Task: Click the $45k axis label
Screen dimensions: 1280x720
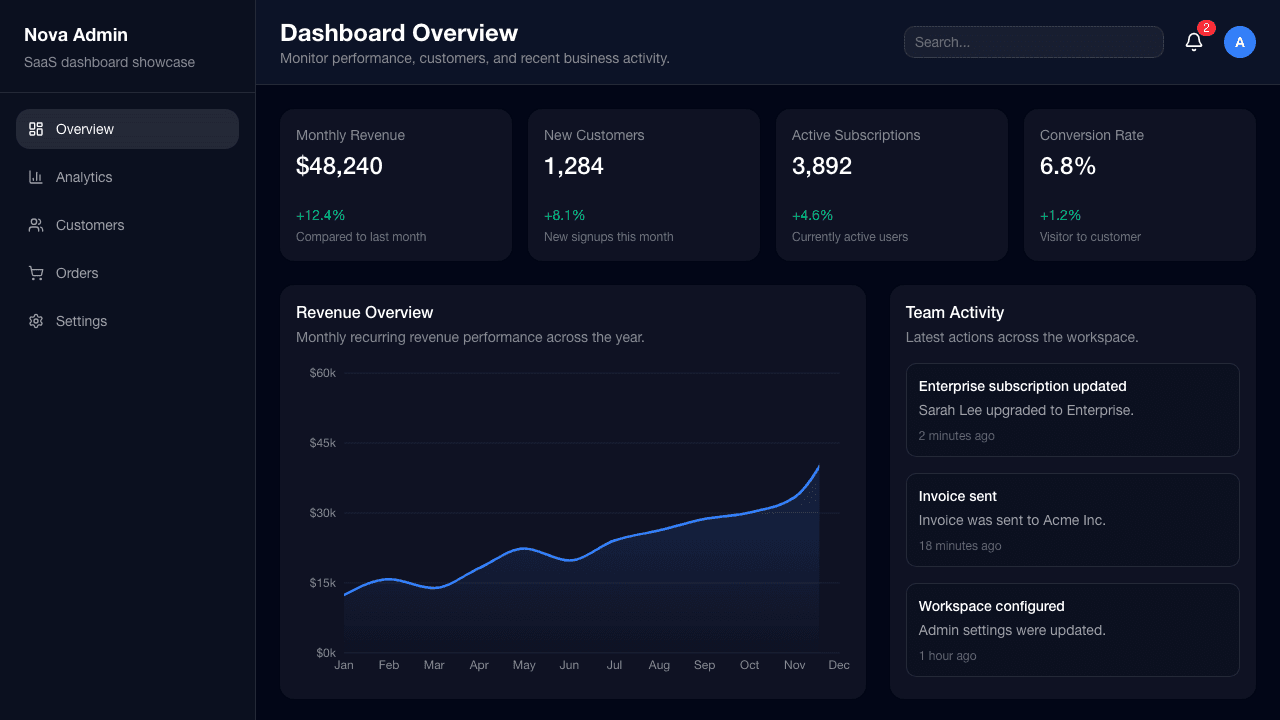Action: coord(323,443)
